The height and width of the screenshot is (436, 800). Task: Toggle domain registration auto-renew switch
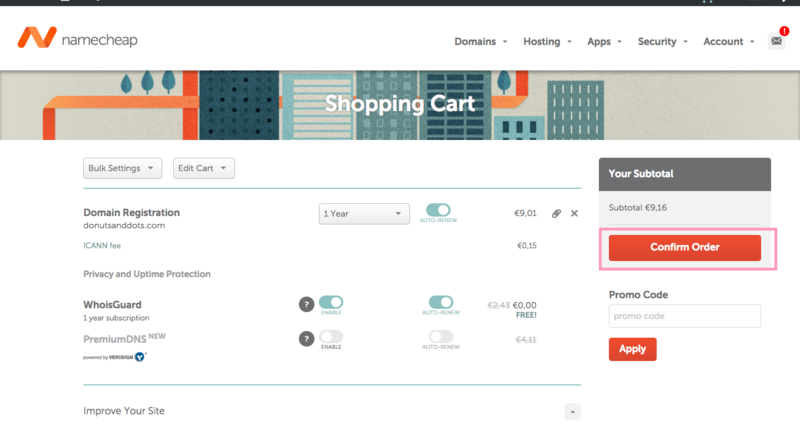point(438,210)
